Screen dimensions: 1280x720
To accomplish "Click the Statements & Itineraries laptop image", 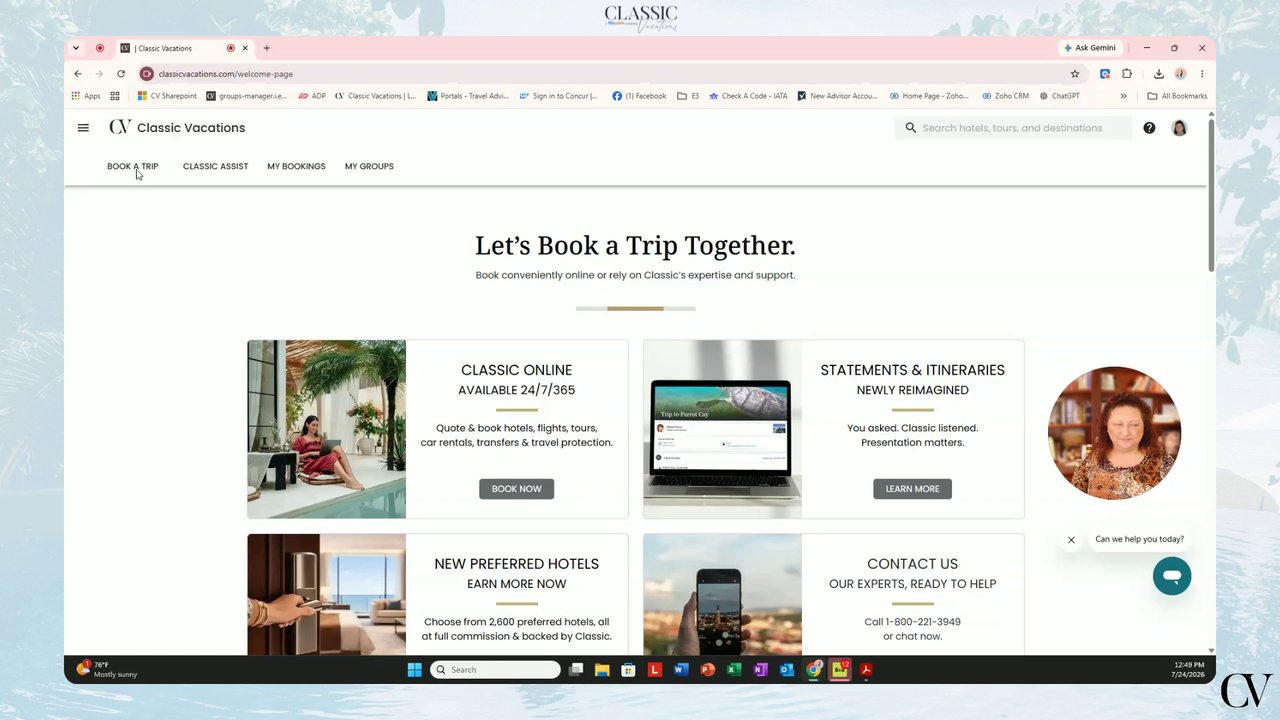I will (x=722, y=429).
